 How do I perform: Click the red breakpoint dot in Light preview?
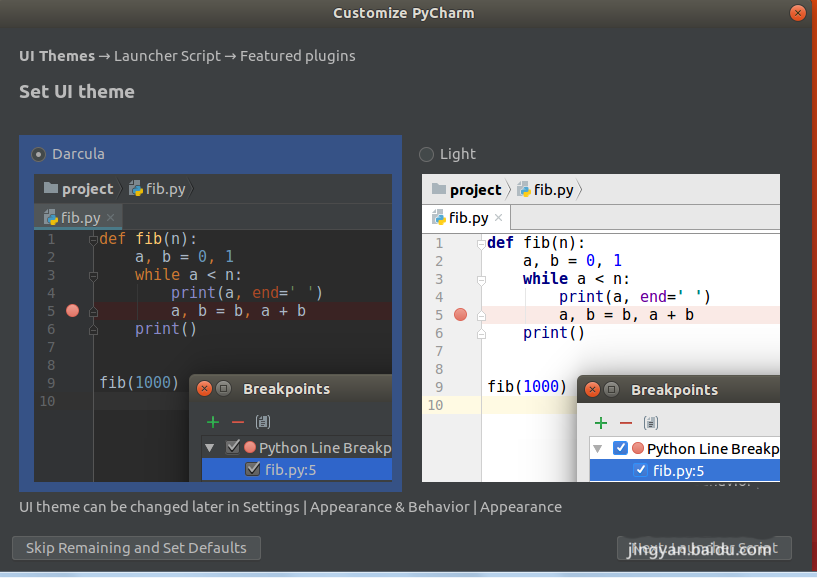click(460, 315)
